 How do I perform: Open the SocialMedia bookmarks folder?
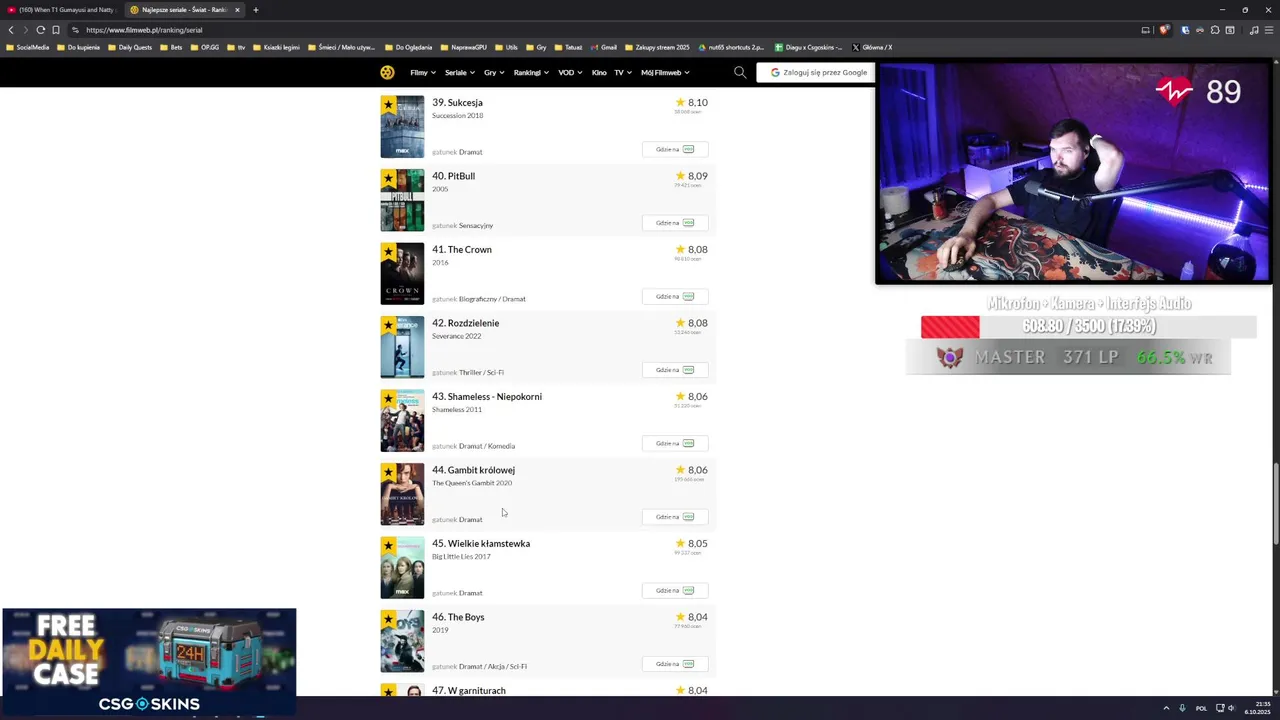pyautogui.click(x=27, y=47)
